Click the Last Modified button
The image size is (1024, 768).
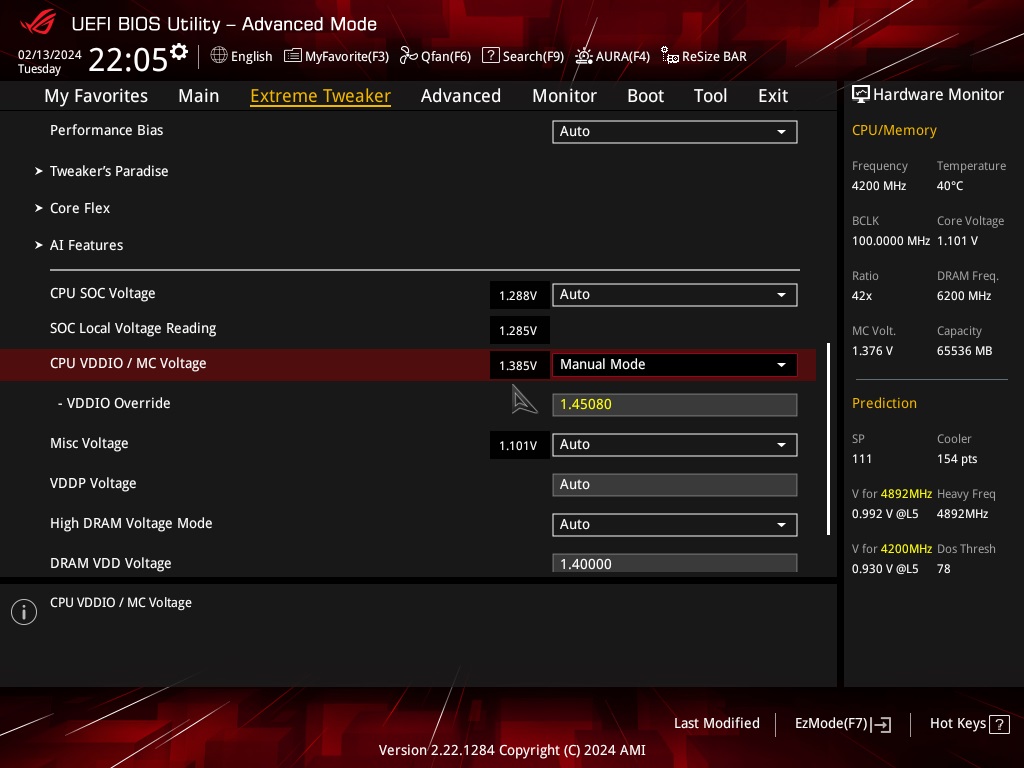click(717, 723)
